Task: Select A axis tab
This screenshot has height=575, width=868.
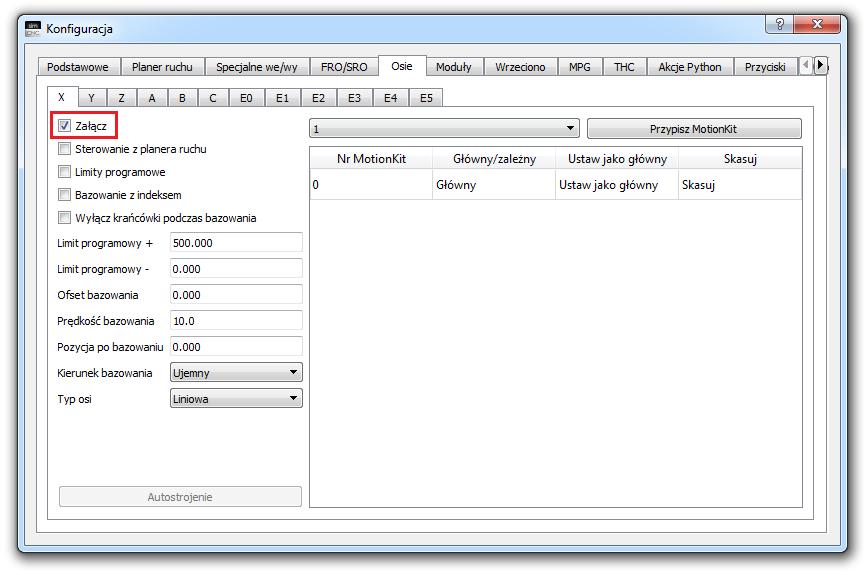Action: [152, 98]
